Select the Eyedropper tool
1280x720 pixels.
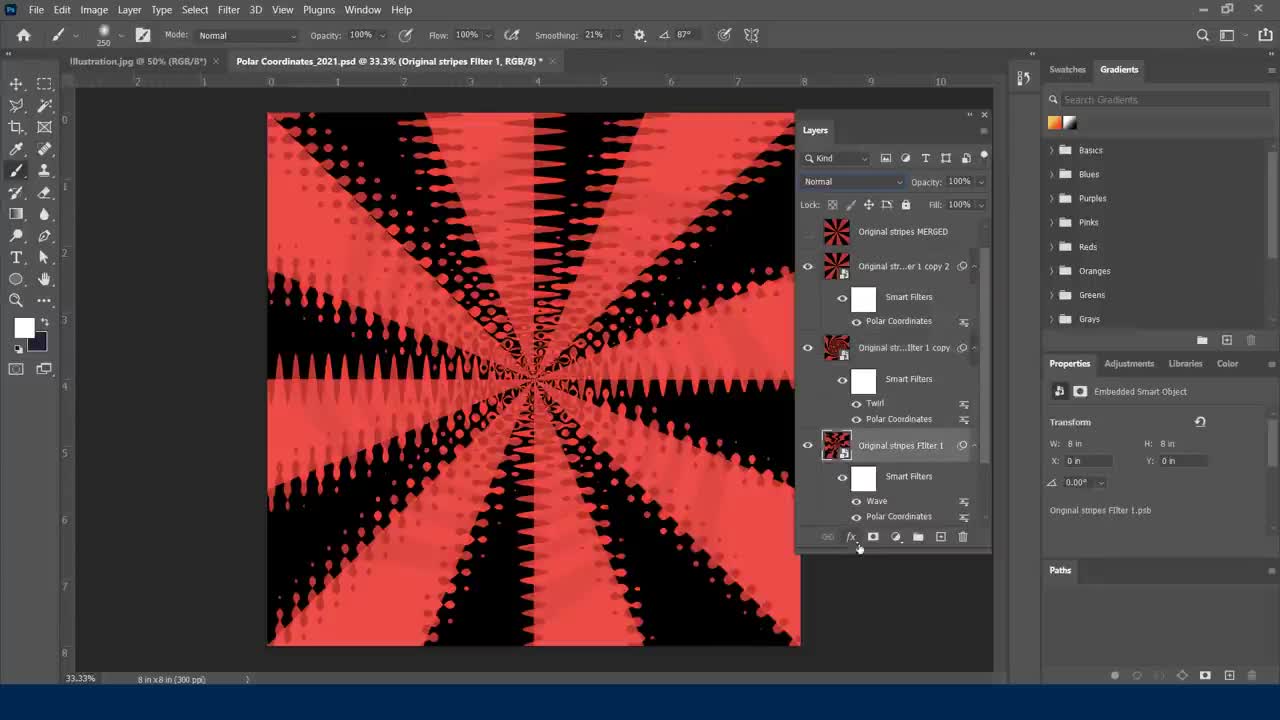16,149
